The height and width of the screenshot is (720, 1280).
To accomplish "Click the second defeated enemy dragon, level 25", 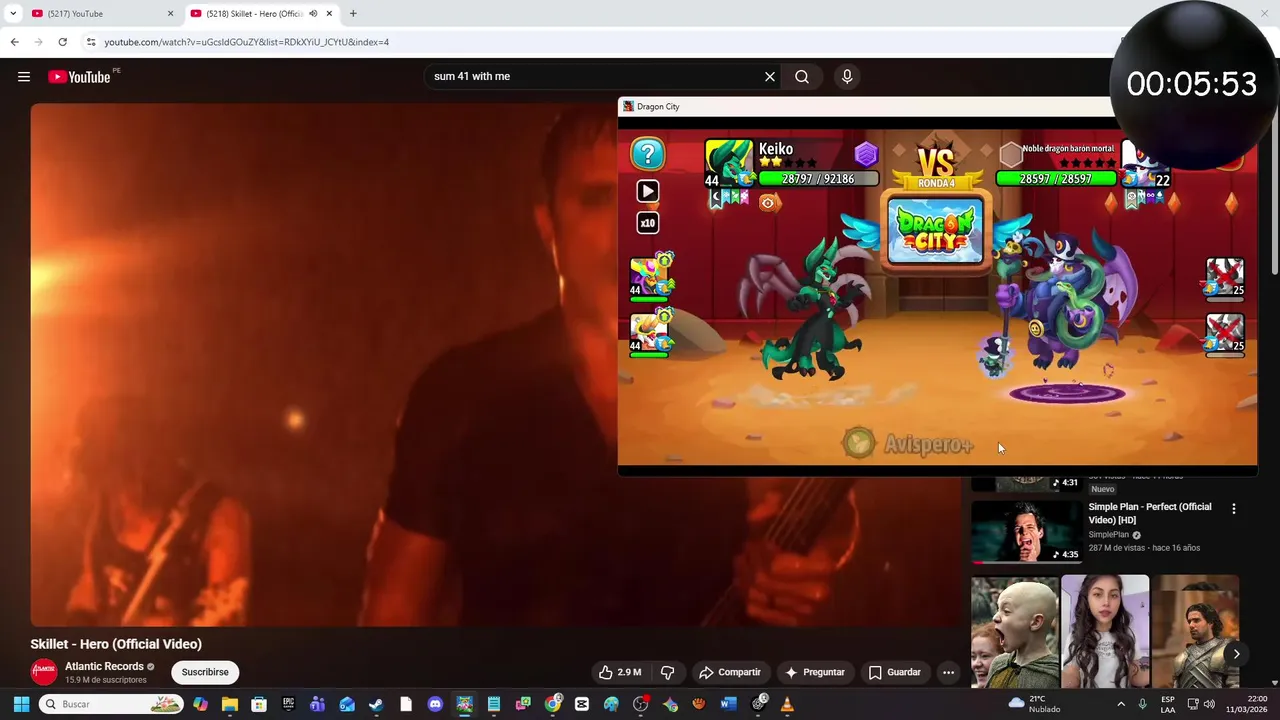I will tap(1224, 333).
